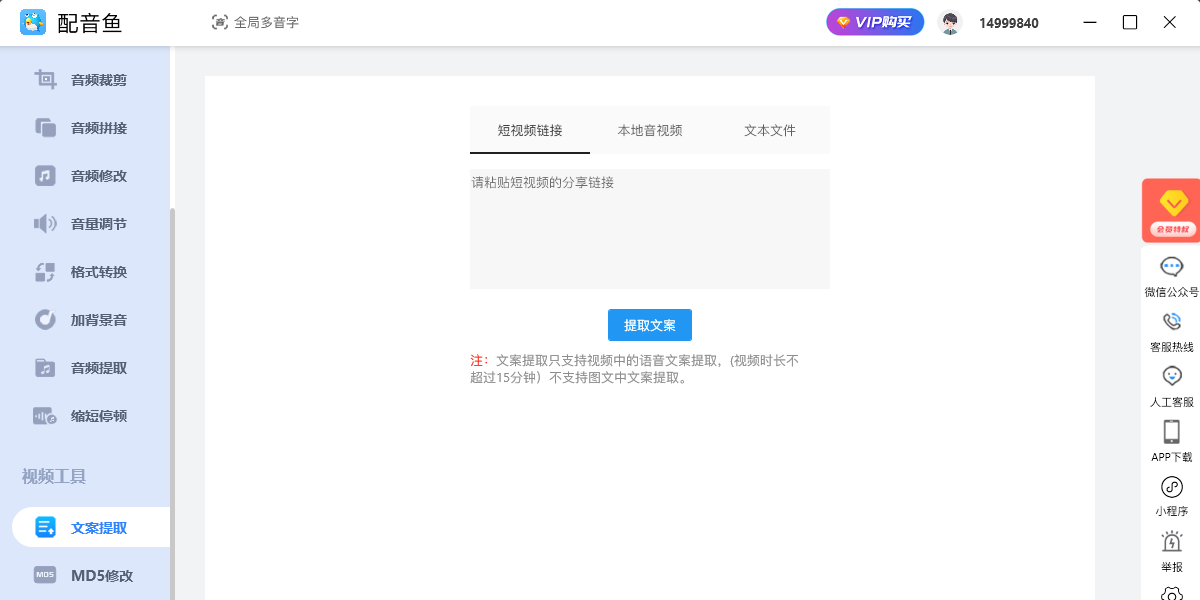
Task: Click the 提取文案 button
Action: 650,325
